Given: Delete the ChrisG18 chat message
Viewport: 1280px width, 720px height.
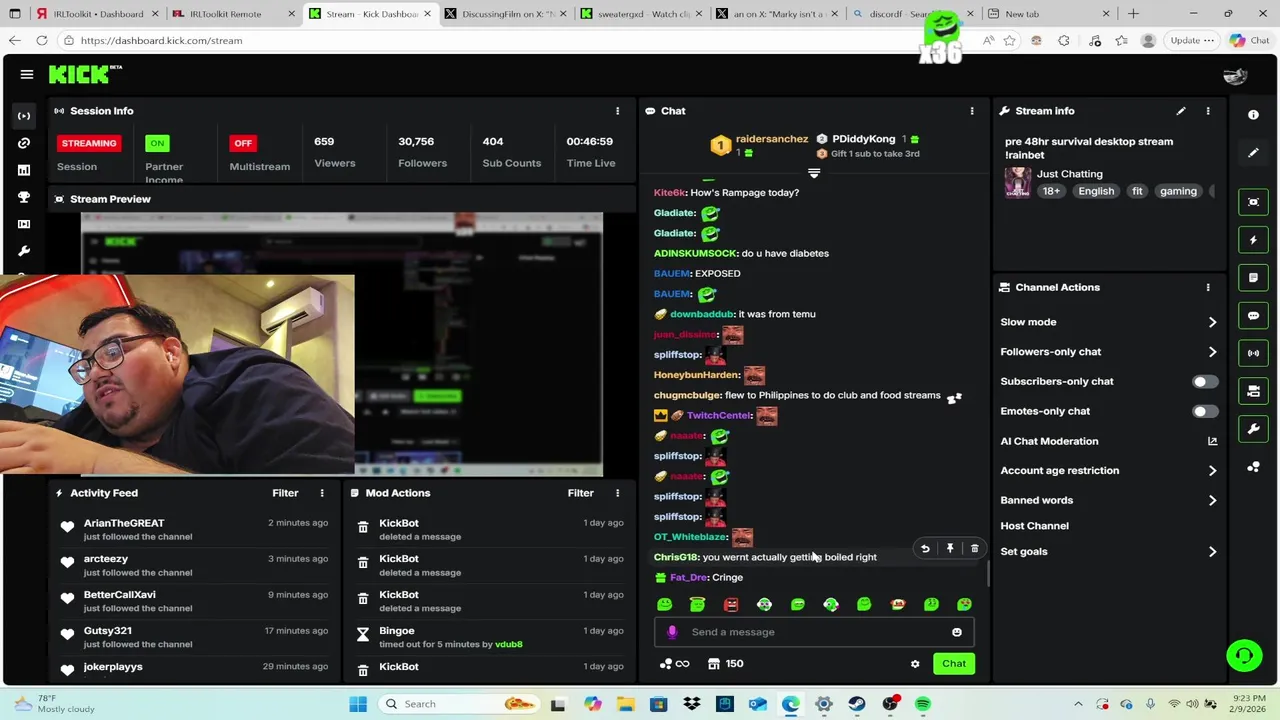Looking at the screenshot, I should [x=975, y=548].
